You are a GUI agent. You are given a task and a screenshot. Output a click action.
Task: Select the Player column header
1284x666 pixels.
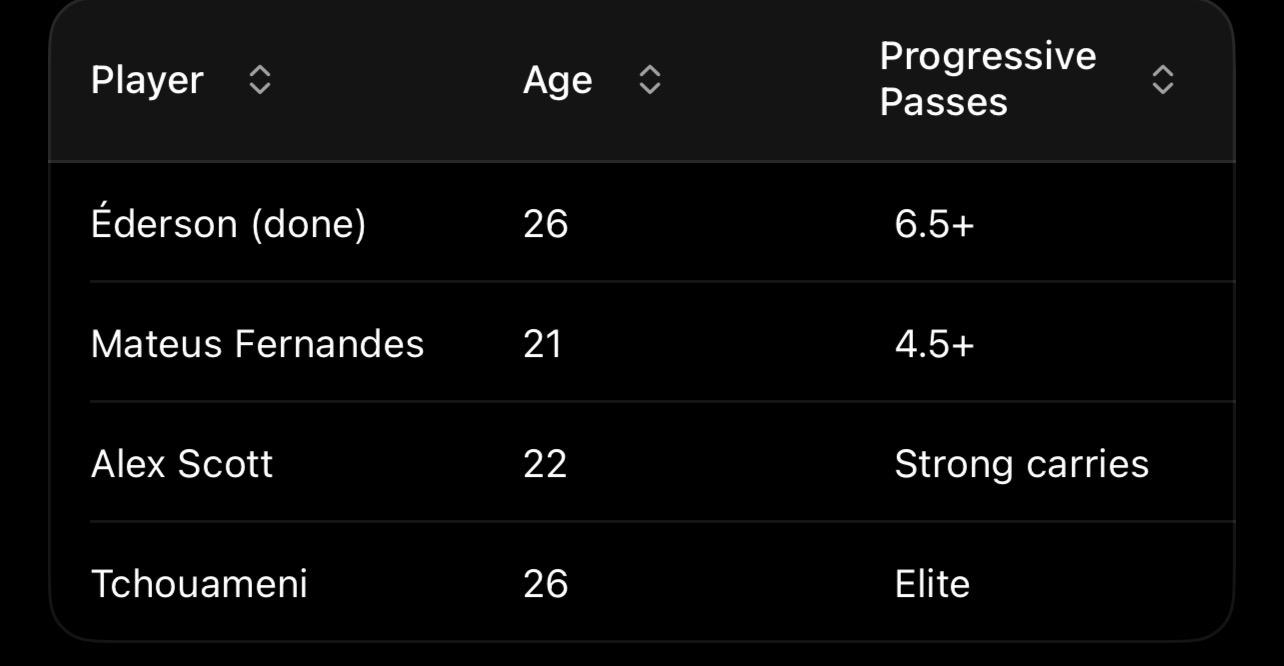(147, 80)
